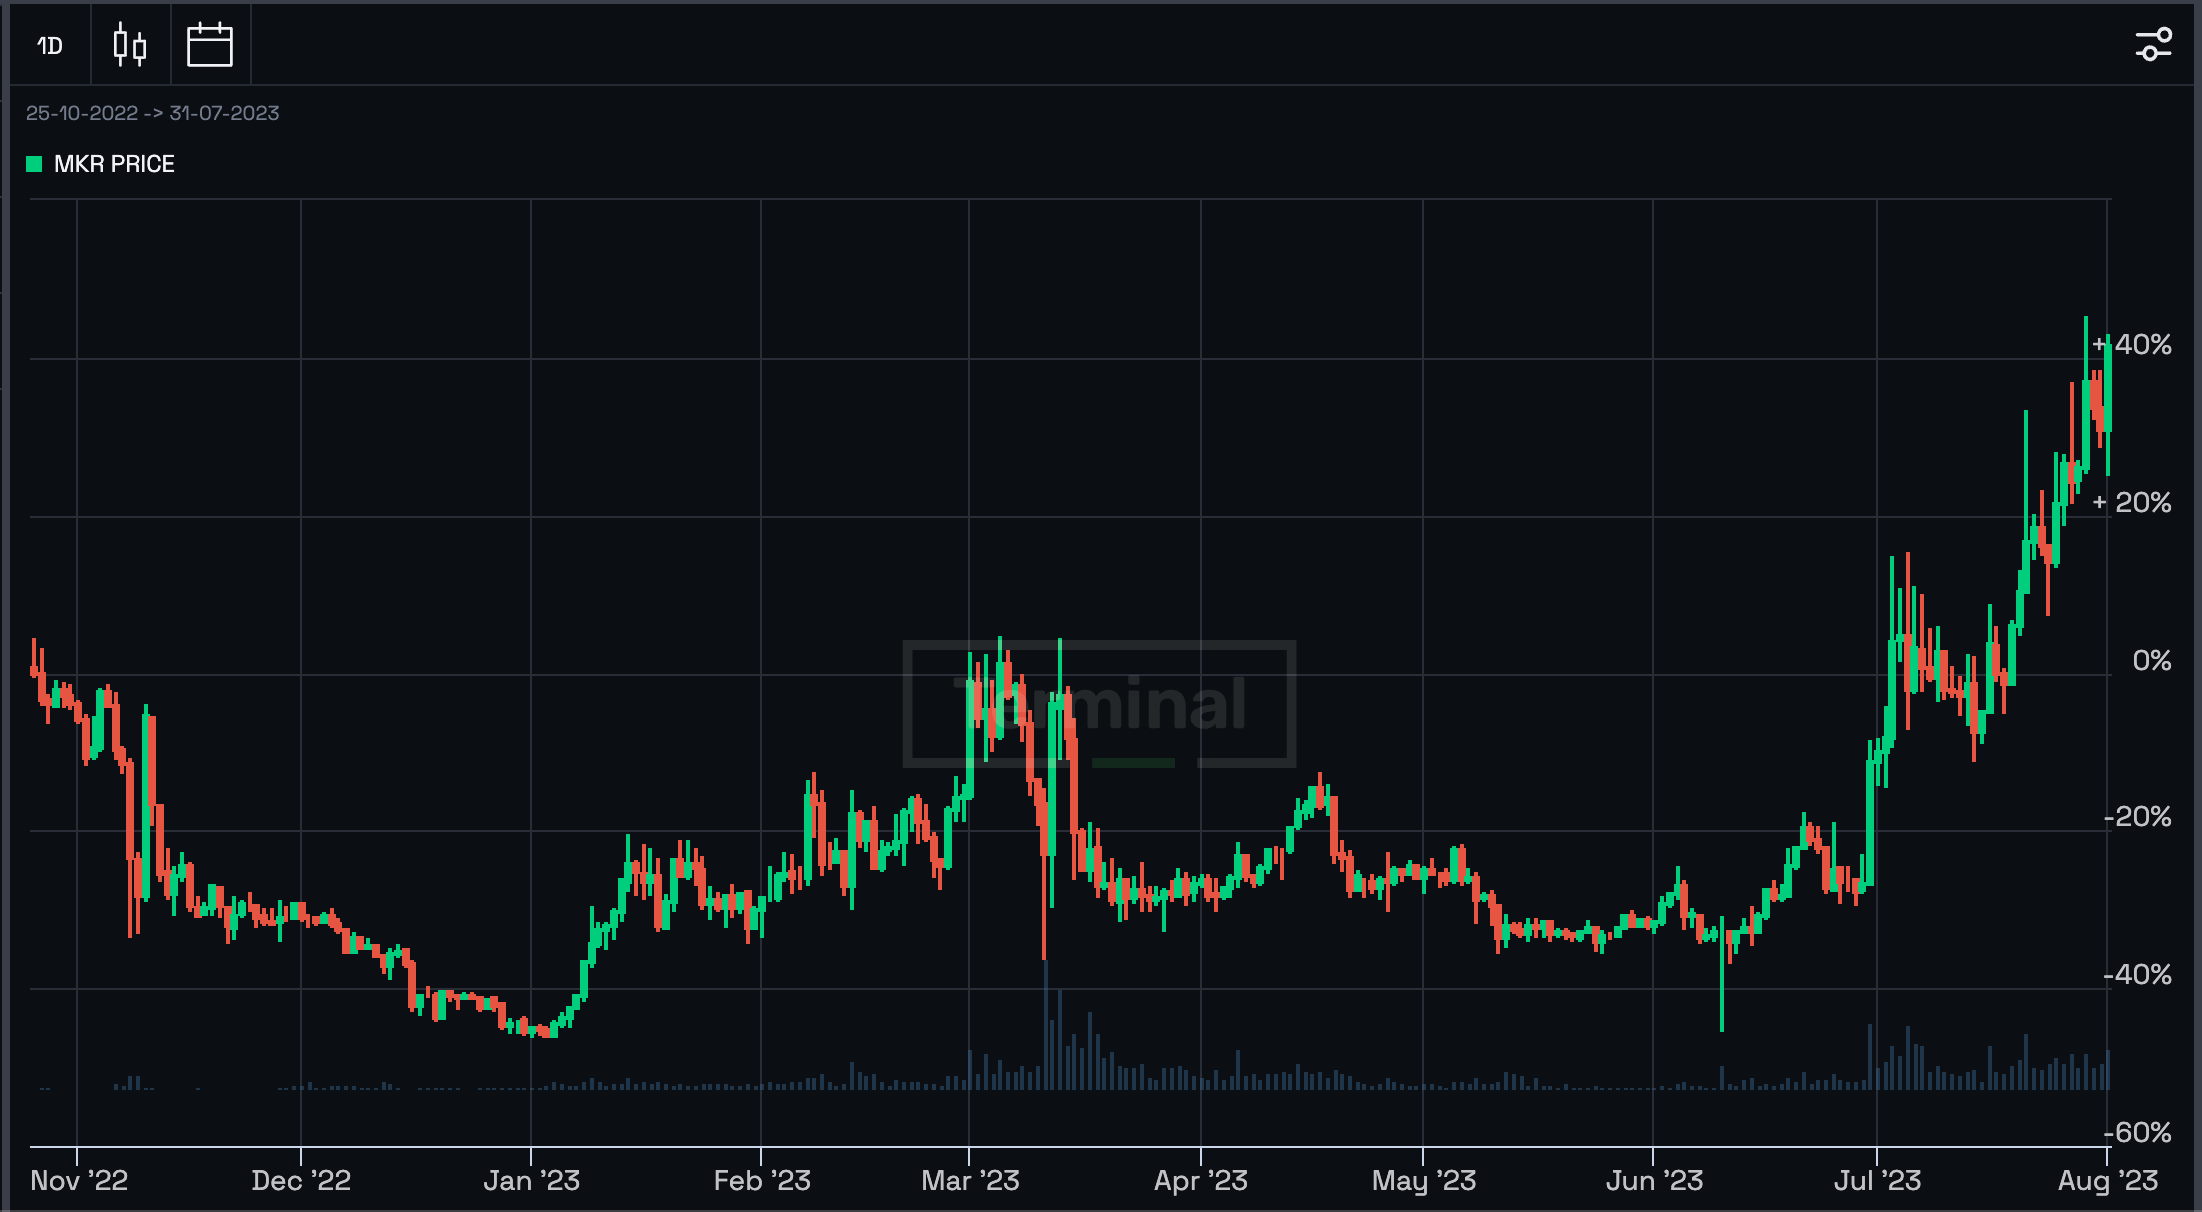The width and height of the screenshot is (2202, 1212).
Task: Open the calendar date range picker
Action: click(x=210, y=46)
